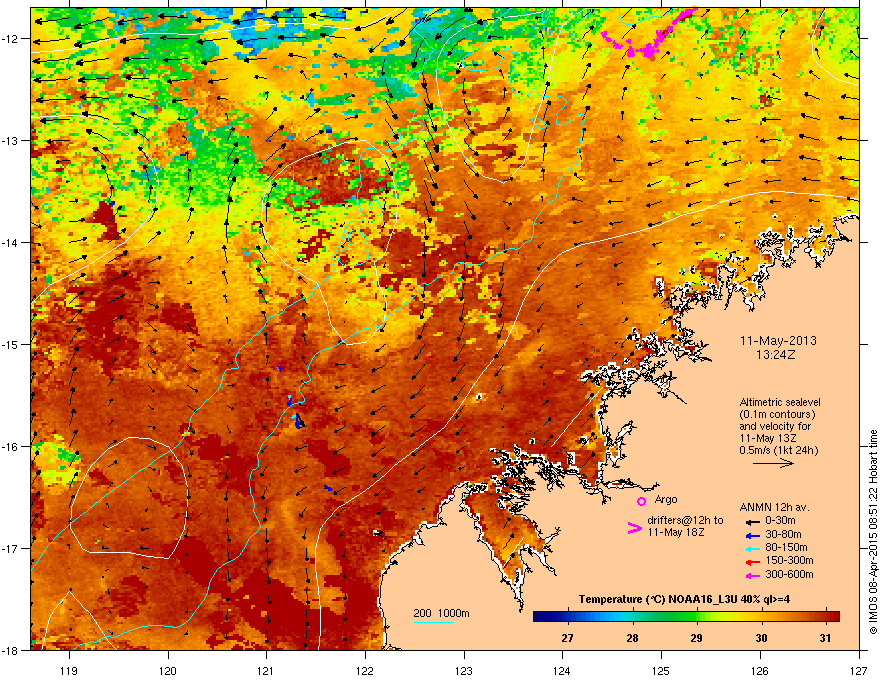
Task: Click the time label 13:24Z
Action: [776, 355]
